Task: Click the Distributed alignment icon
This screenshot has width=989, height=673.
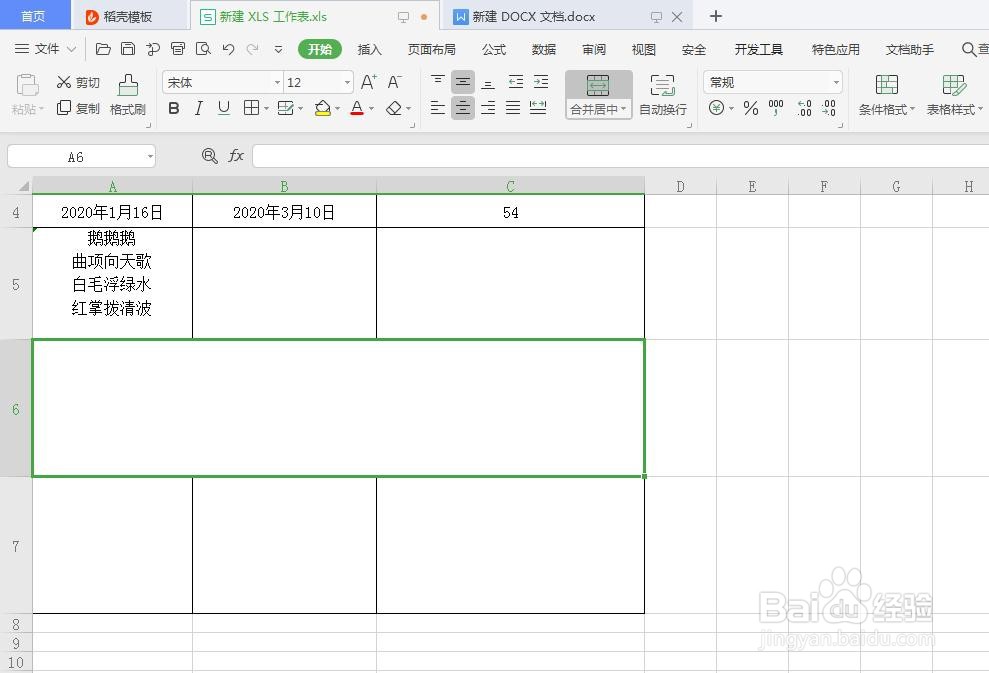Action: coord(538,108)
